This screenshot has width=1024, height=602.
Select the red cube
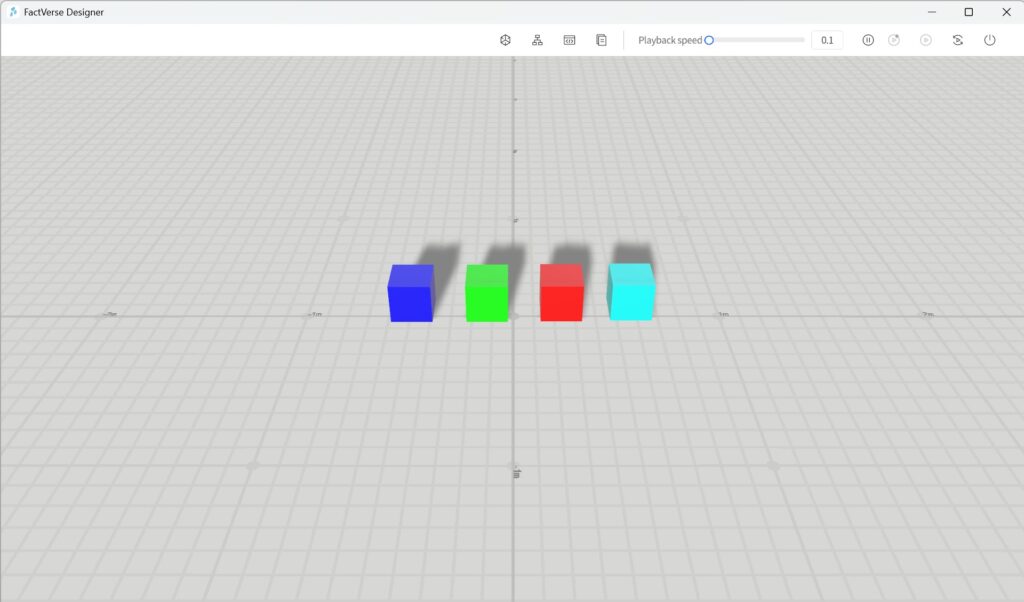[561, 293]
